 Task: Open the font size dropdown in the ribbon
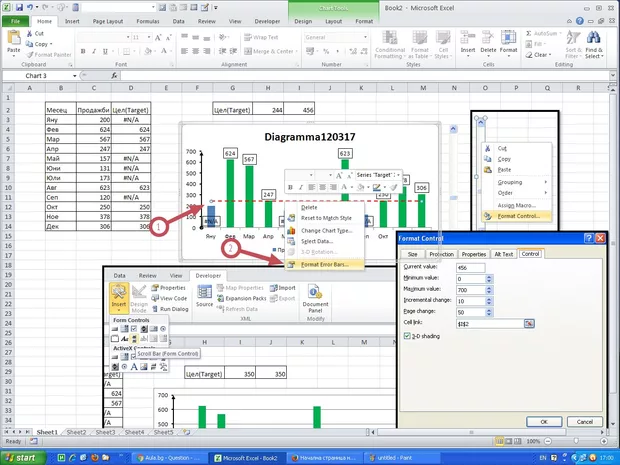coord(149,37)
